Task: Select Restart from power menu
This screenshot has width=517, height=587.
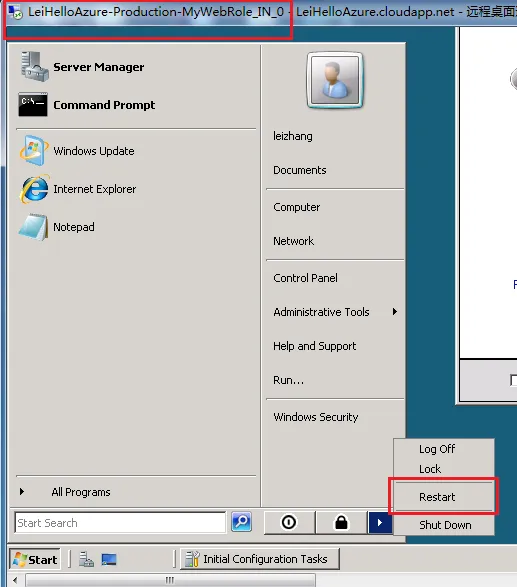Action: coord(437,497)
